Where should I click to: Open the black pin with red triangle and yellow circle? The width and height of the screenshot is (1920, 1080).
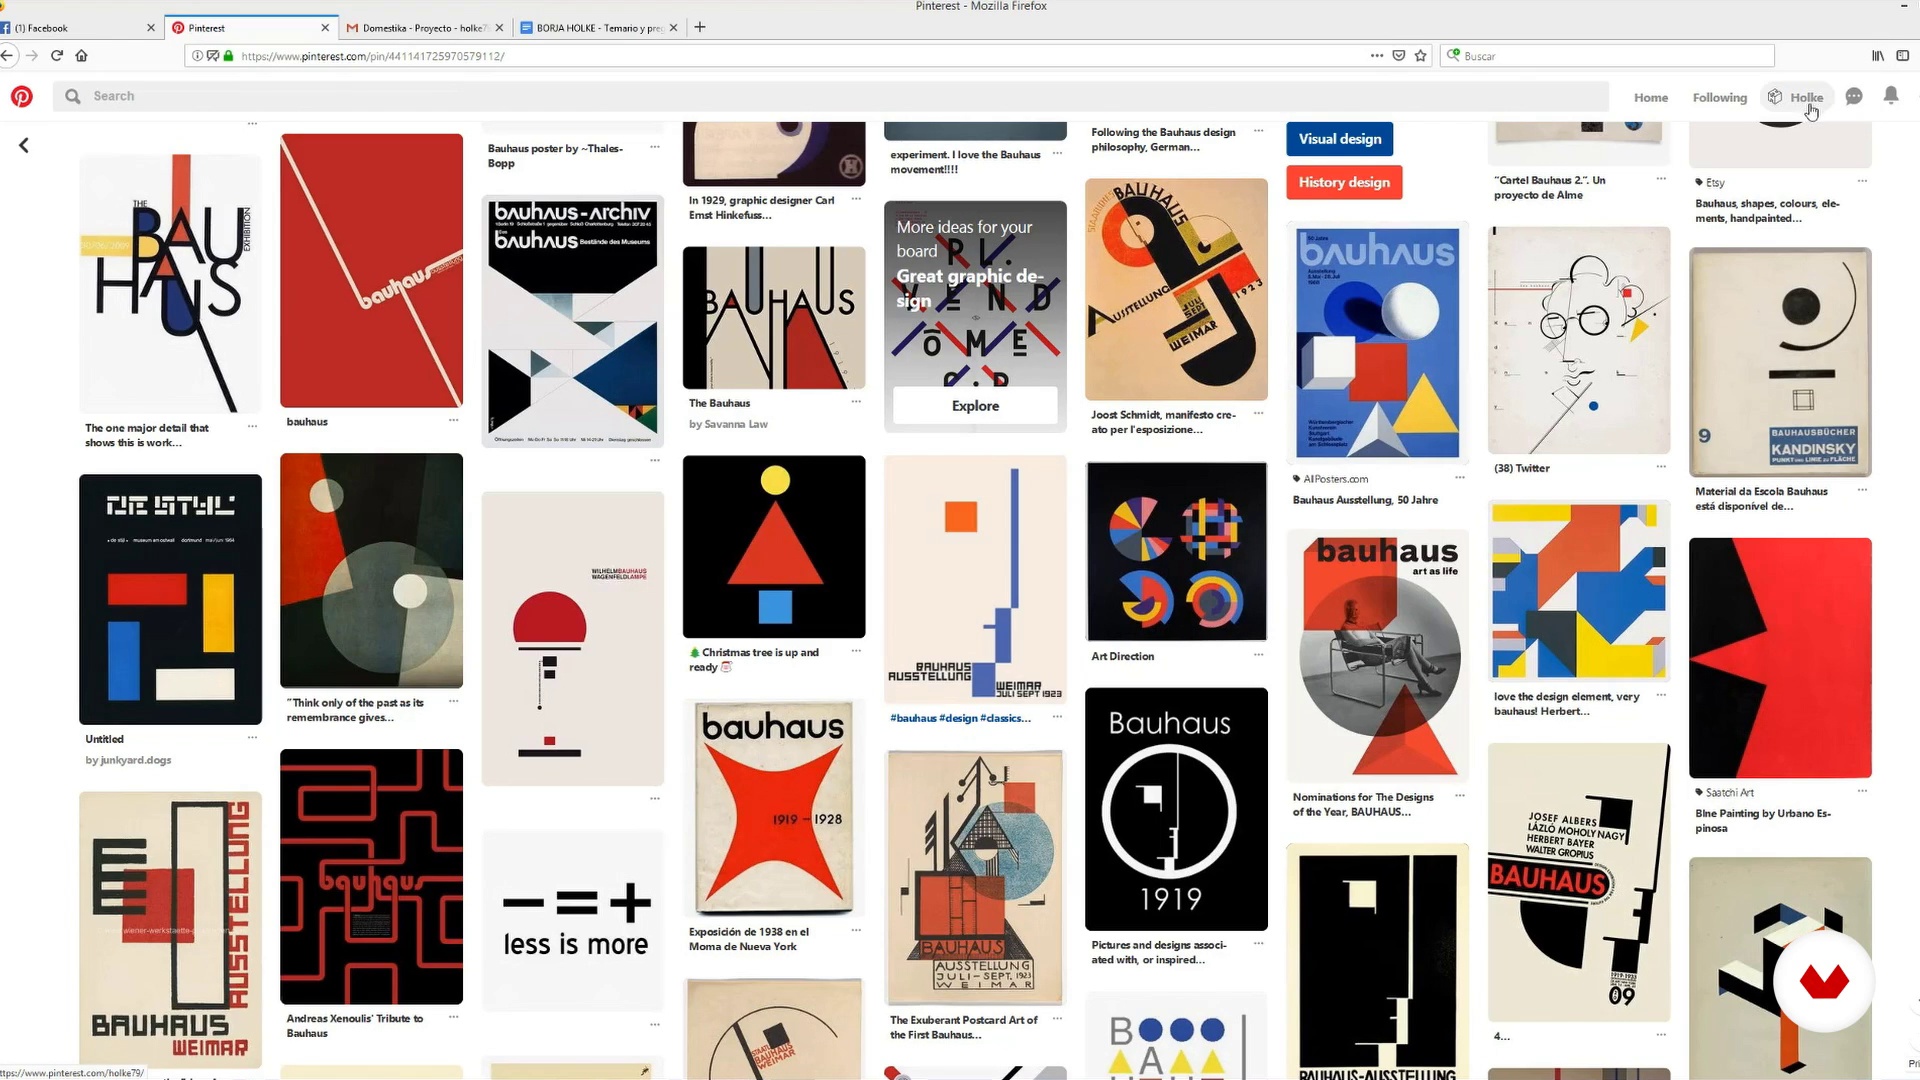tap(774, 546)
